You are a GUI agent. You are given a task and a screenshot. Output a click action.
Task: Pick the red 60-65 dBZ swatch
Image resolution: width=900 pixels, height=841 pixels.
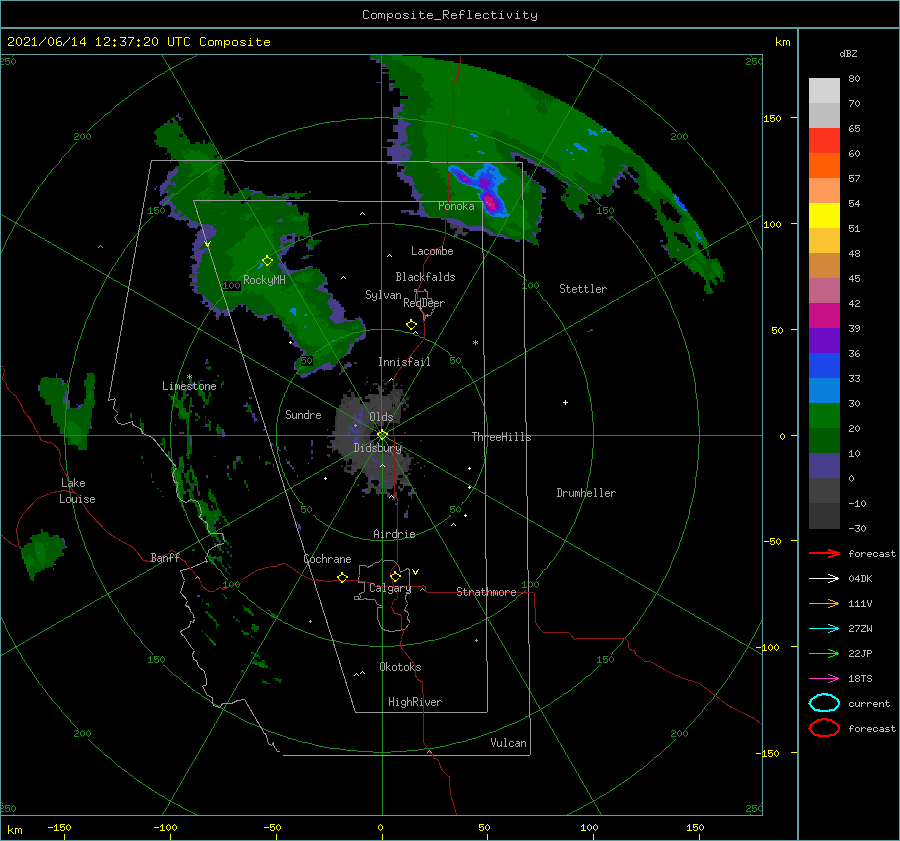(824, 141)
